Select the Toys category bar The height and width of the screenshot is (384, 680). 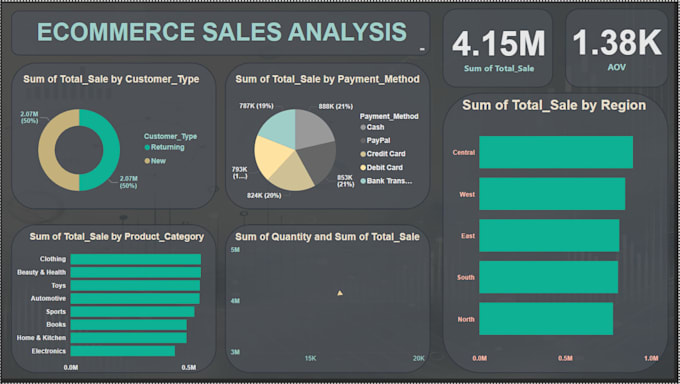135,286
